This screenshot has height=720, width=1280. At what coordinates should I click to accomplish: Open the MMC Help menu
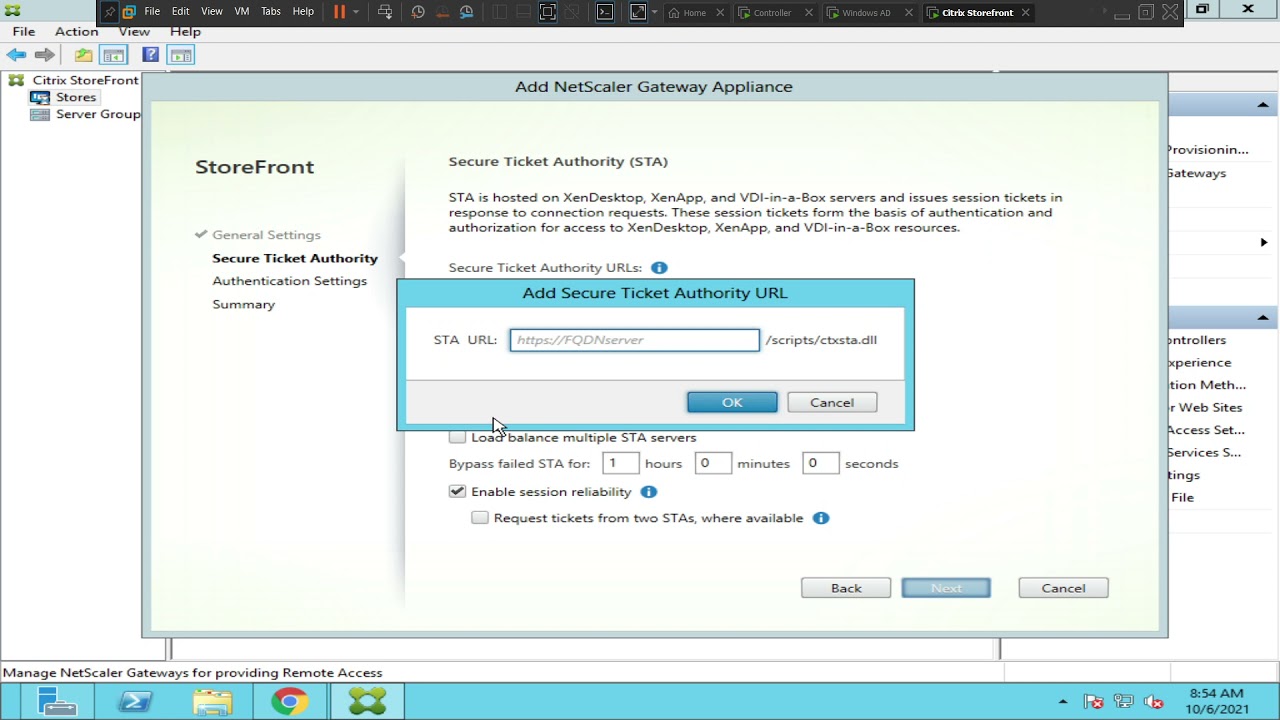coord(185,31)
